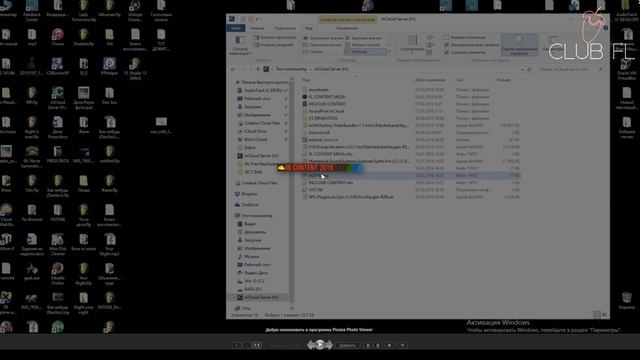Sort the list by the Тип column header
Viewport: 640px width, 360px height.
[460, 80]
